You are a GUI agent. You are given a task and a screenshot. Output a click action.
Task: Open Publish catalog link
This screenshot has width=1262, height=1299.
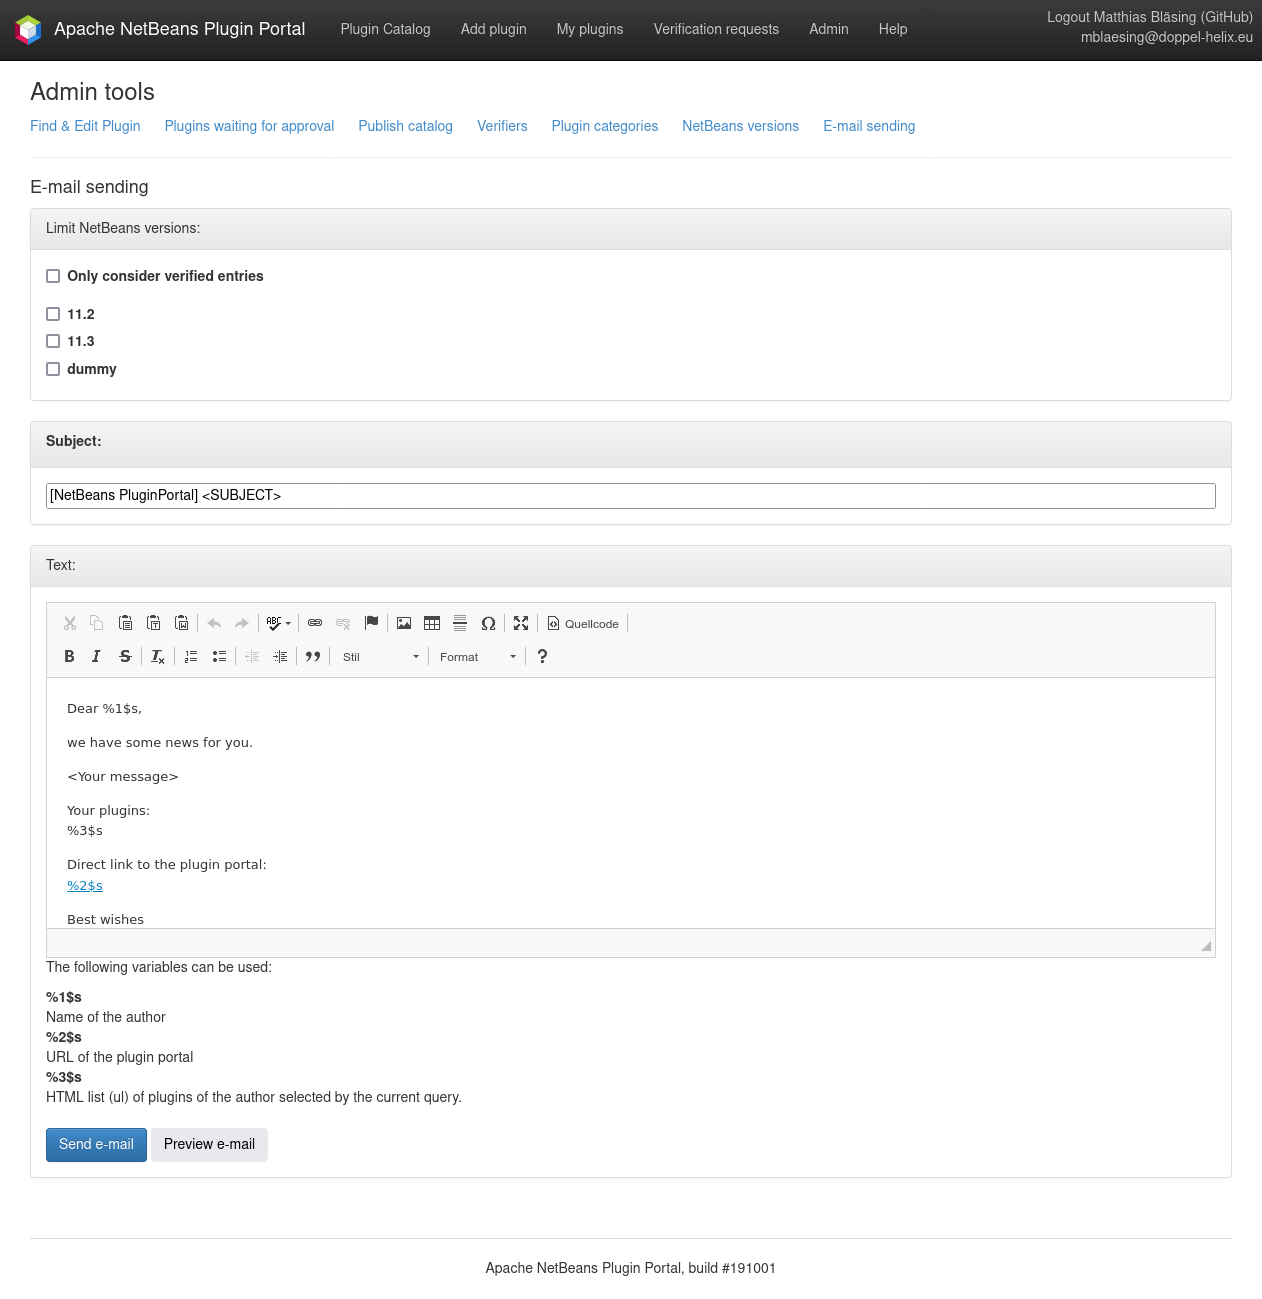click(406, 126)
